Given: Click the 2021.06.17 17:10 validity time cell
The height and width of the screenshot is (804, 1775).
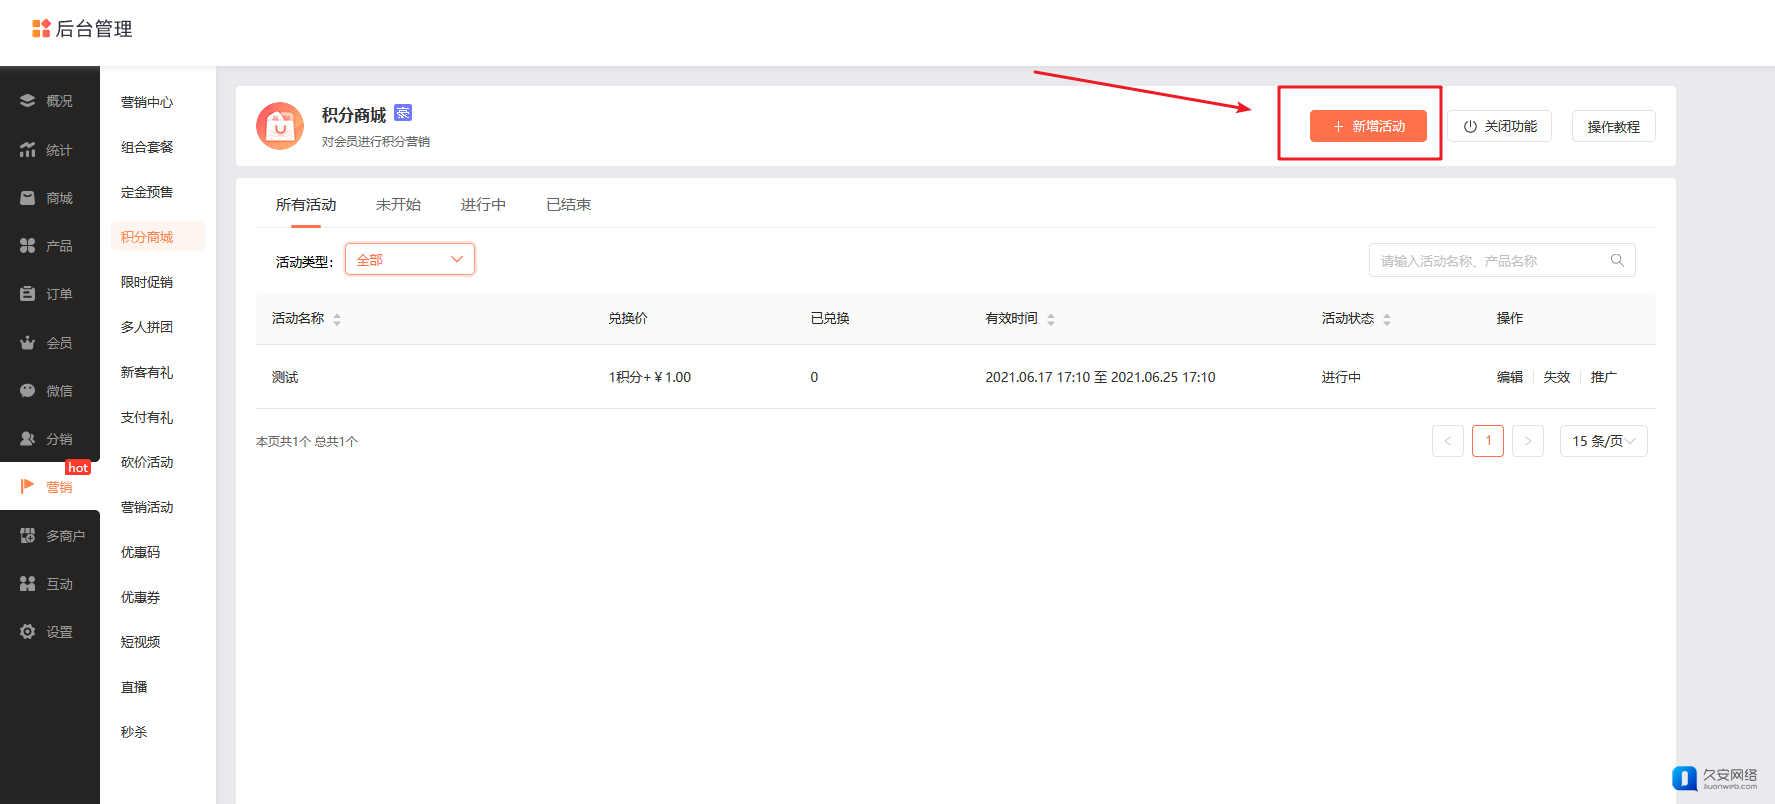Looking at the screenshot, I should [x=1100, y=377].
